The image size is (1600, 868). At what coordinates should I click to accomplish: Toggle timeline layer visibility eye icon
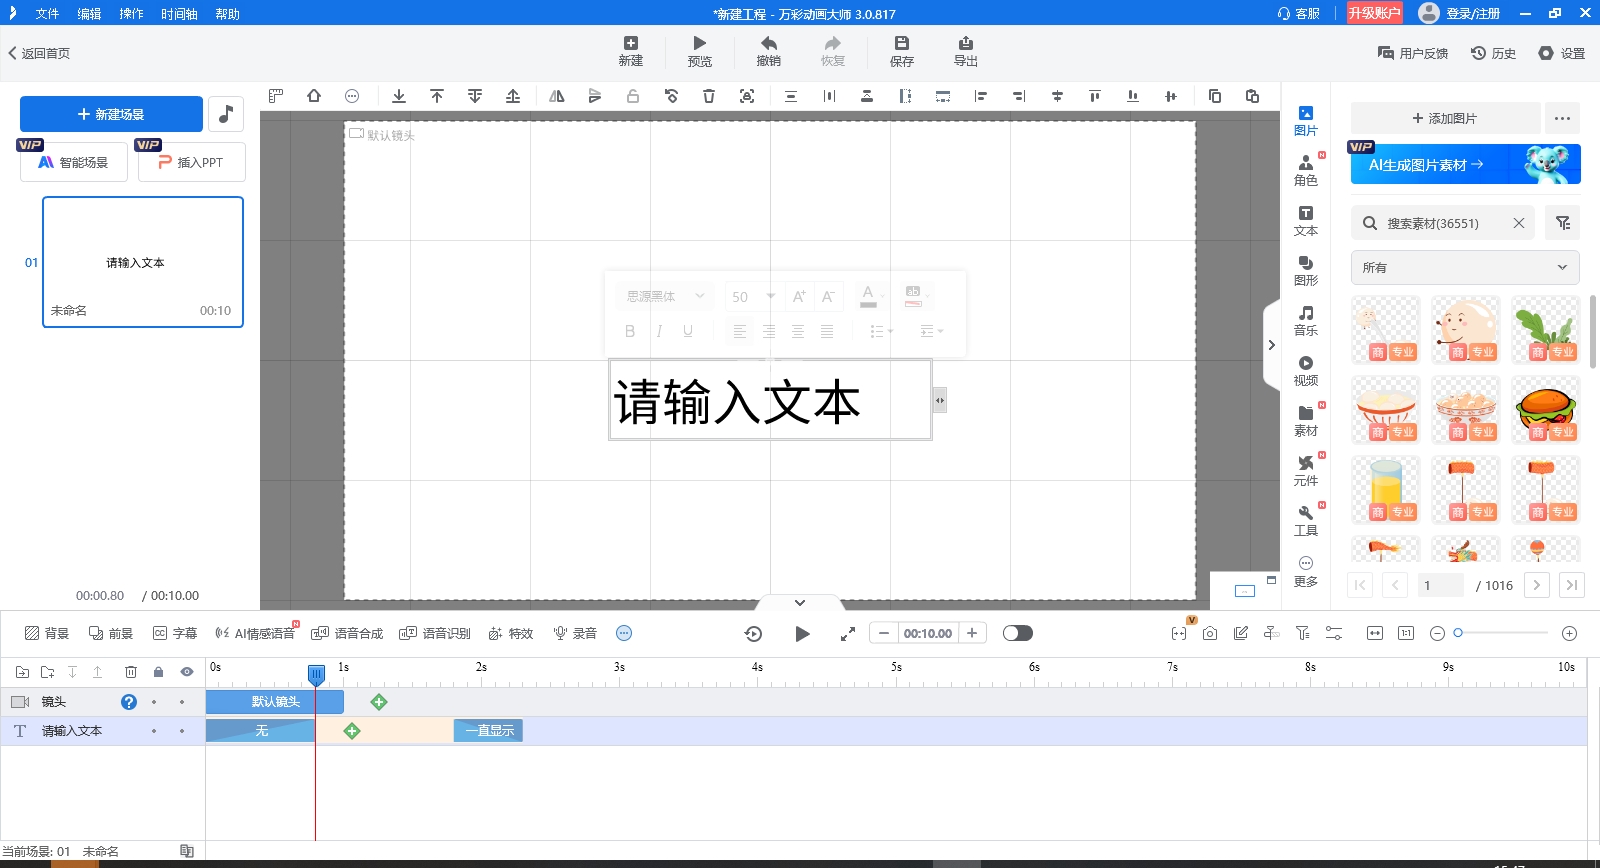tap(186, 672)
